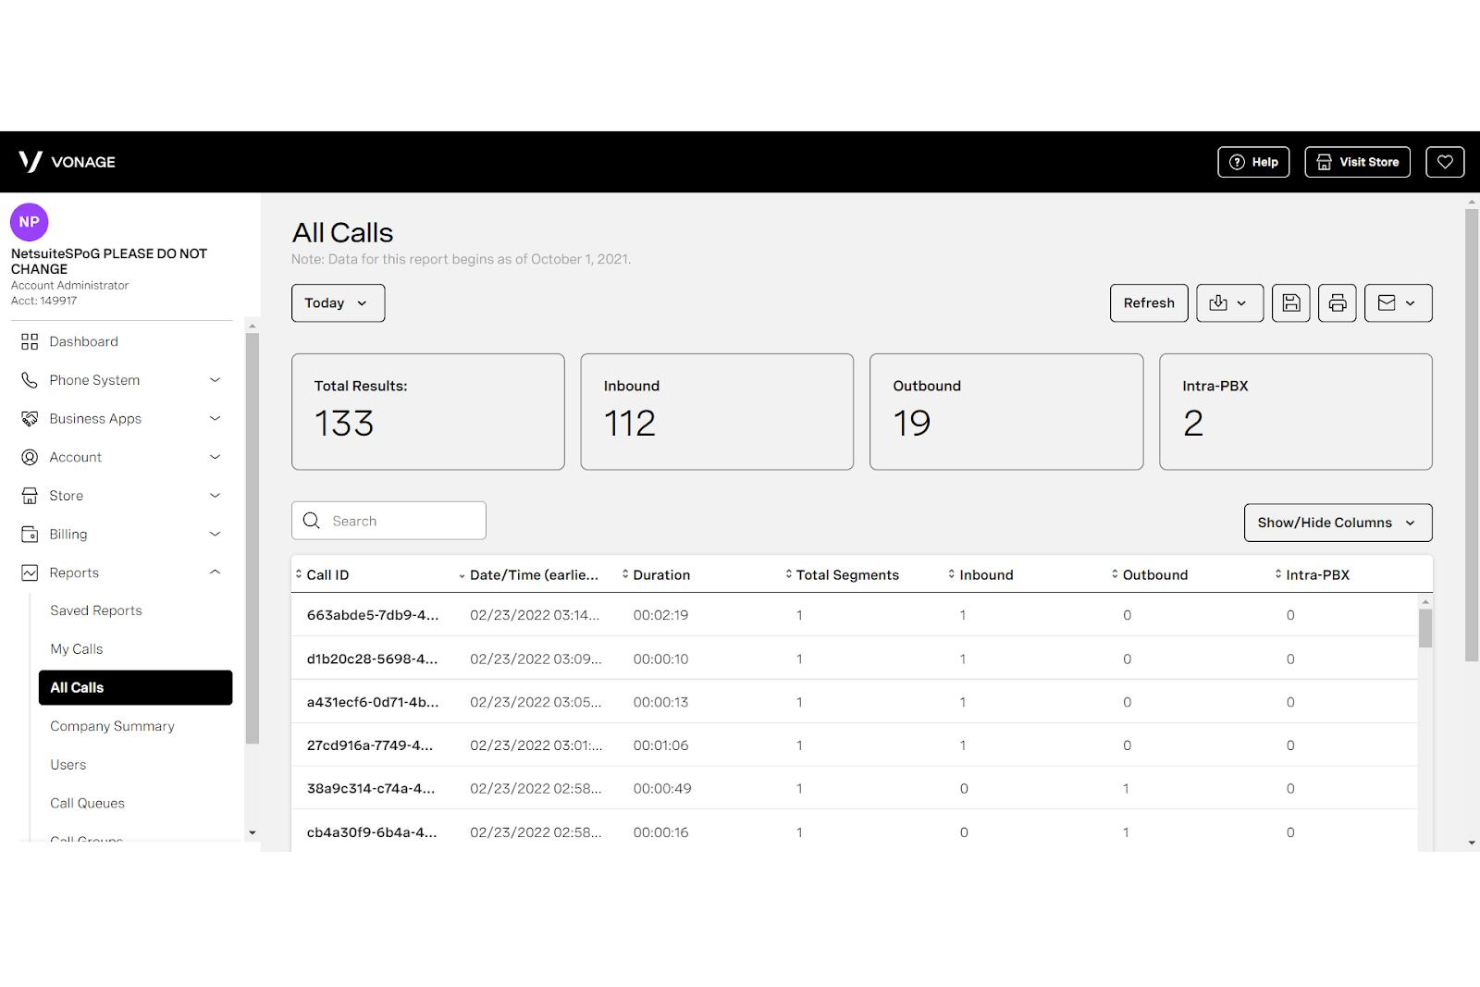Sort by Intra-PBX column header
The width and height of the screenshot is (1480, 987).
[x=1312, y=575]
